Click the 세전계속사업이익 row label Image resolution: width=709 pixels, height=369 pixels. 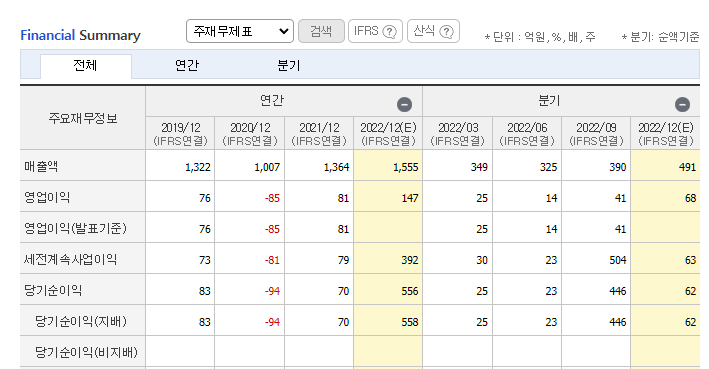(71, 259)
